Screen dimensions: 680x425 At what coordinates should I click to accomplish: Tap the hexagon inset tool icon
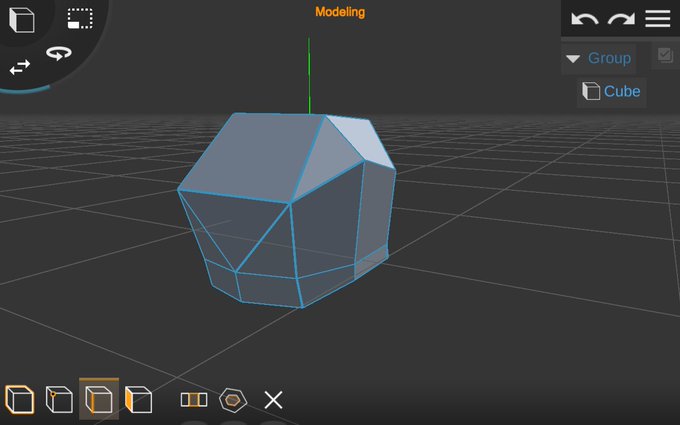233,399
